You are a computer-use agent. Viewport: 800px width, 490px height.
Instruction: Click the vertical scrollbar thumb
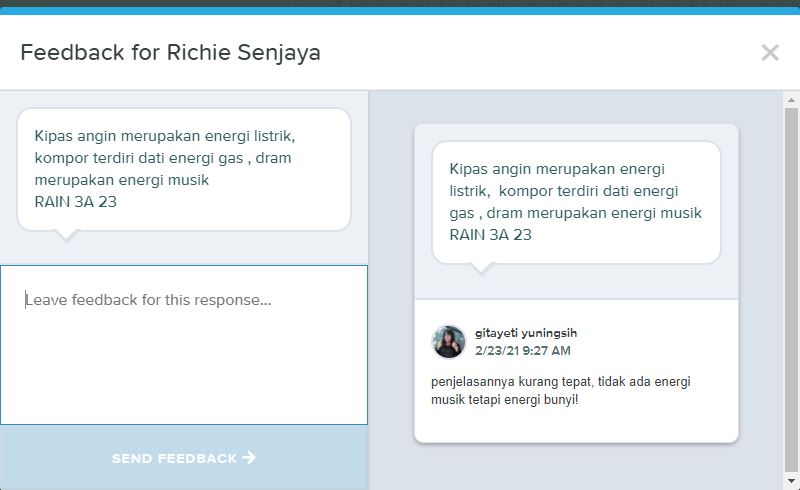click(791, 290)
